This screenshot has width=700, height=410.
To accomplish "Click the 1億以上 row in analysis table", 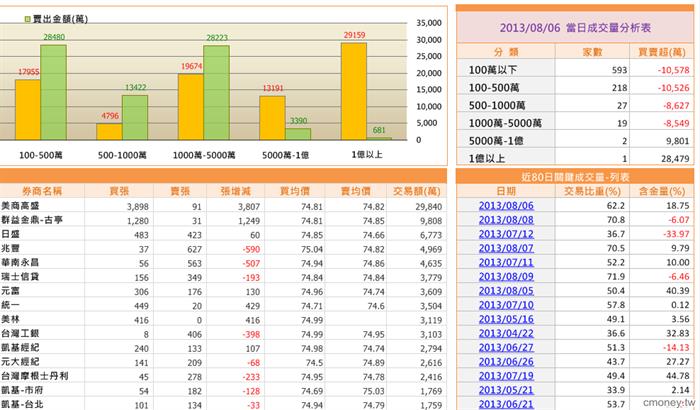I will [575, 158].
